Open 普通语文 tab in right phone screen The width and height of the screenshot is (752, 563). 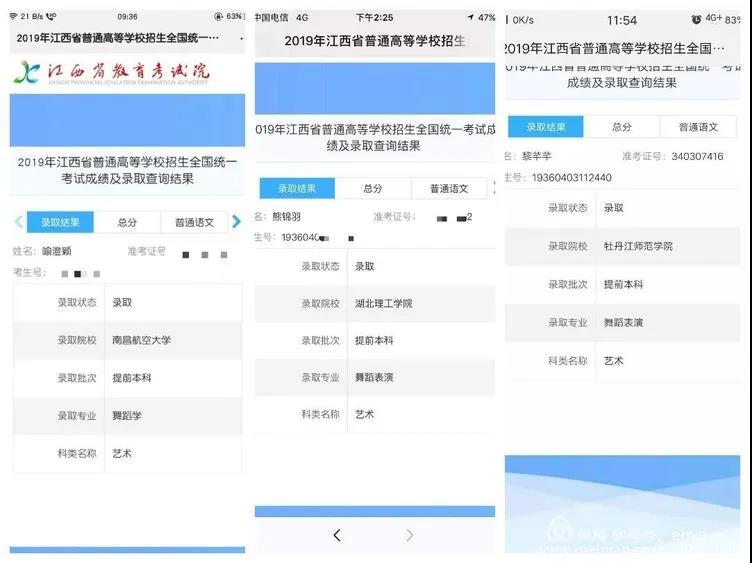coord(698,127)
